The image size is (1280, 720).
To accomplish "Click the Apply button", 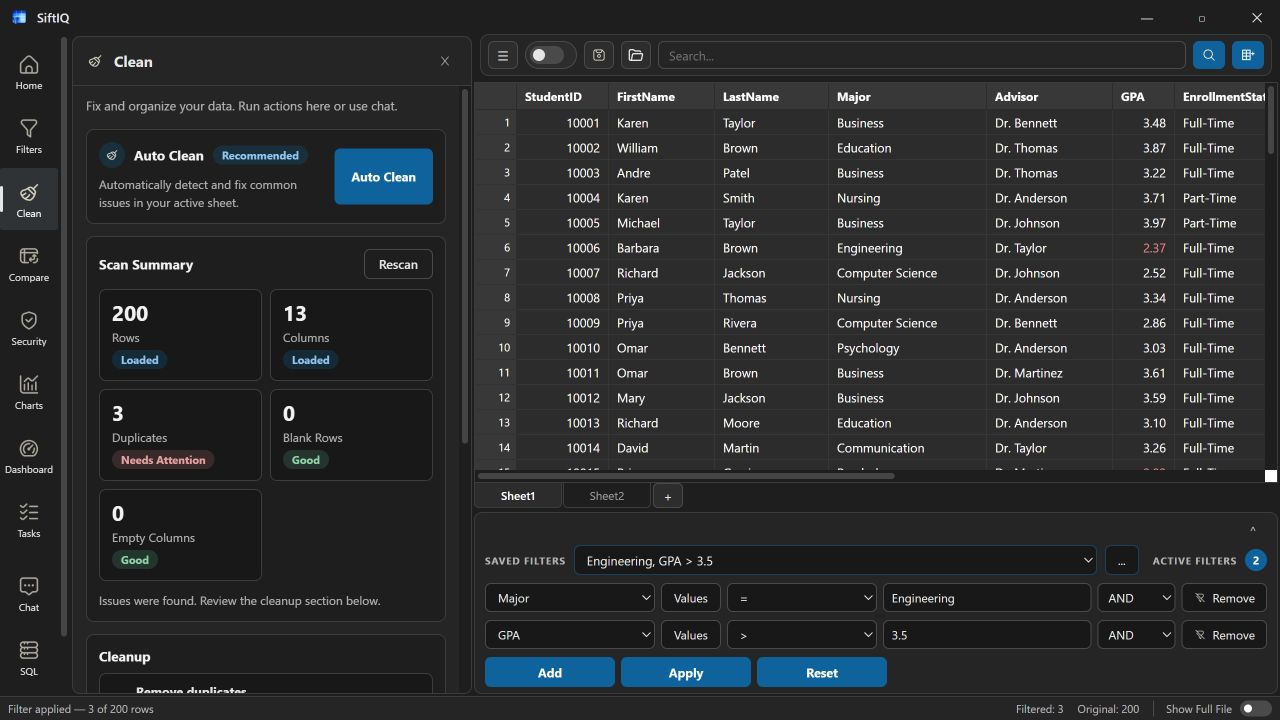I will [686, 672].
